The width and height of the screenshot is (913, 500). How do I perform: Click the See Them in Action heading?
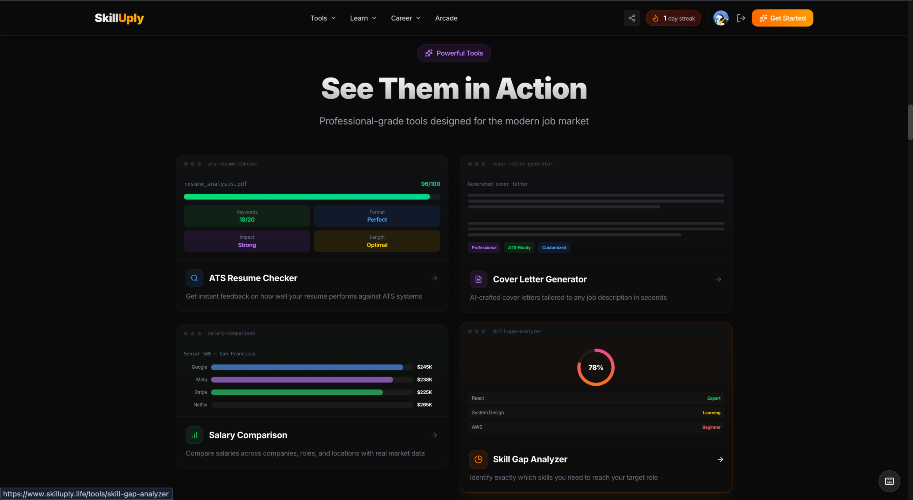(454, 89)
